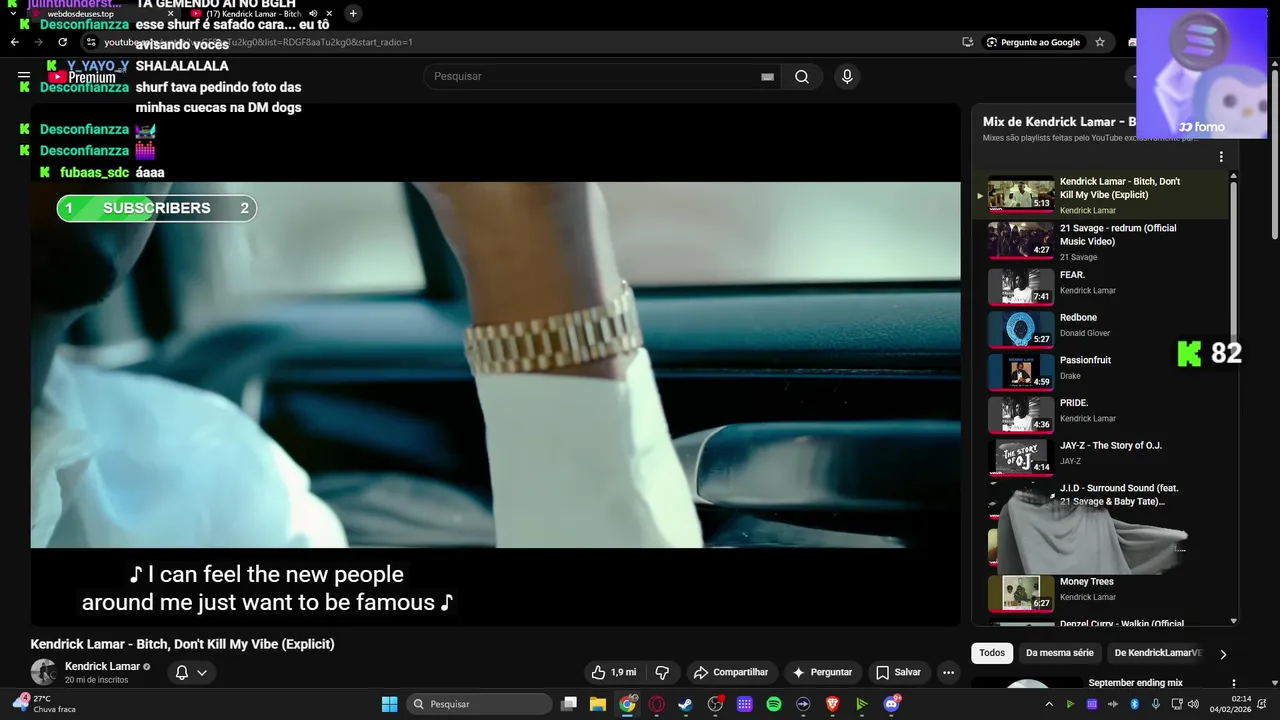Open Task View in taskbar
The height and width of the screenshot is (720, 1280).
[x=569, y=704]
